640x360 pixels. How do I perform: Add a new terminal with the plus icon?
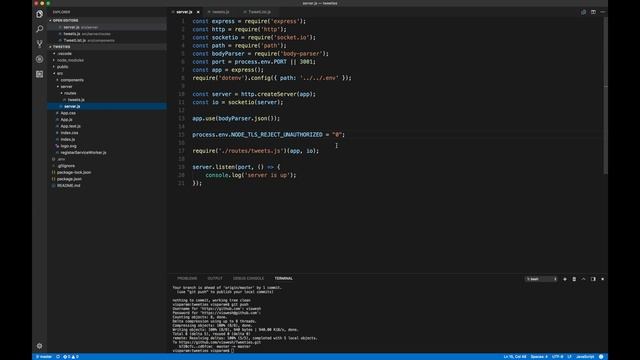565,279
